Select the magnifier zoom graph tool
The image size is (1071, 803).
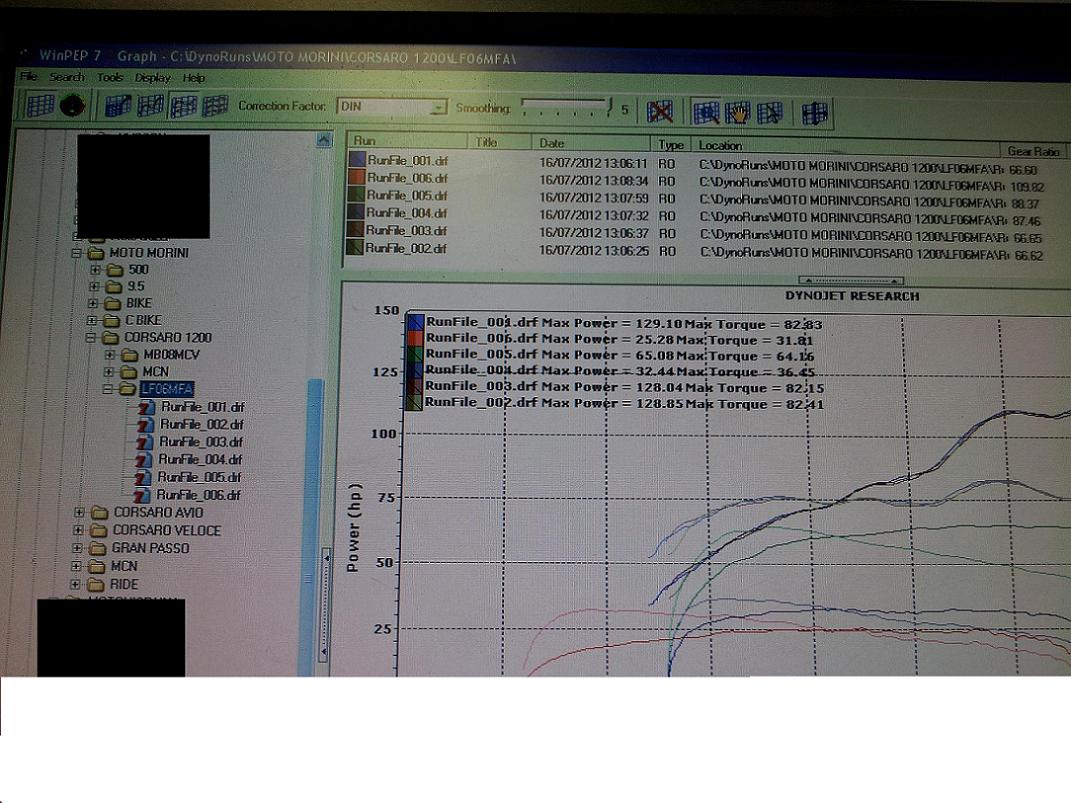(706, 112)
